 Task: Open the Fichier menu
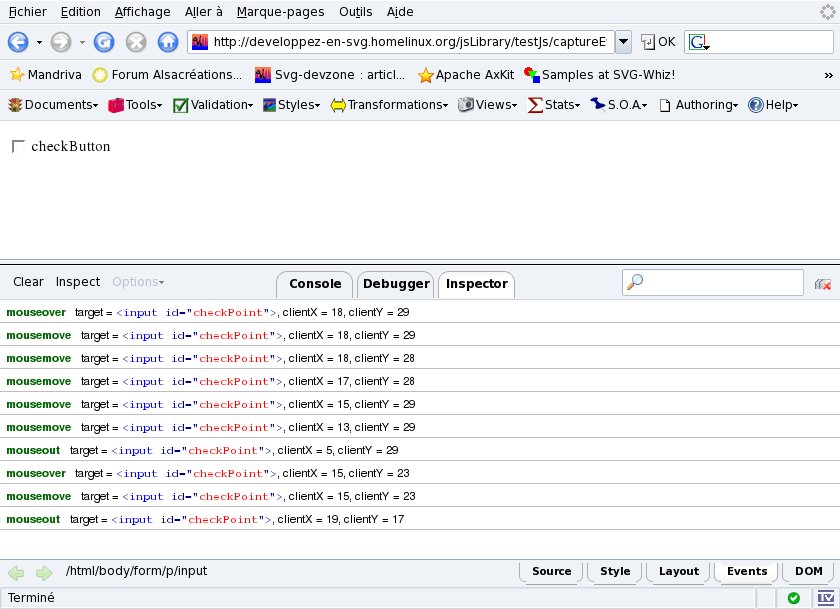coord(28,12)
